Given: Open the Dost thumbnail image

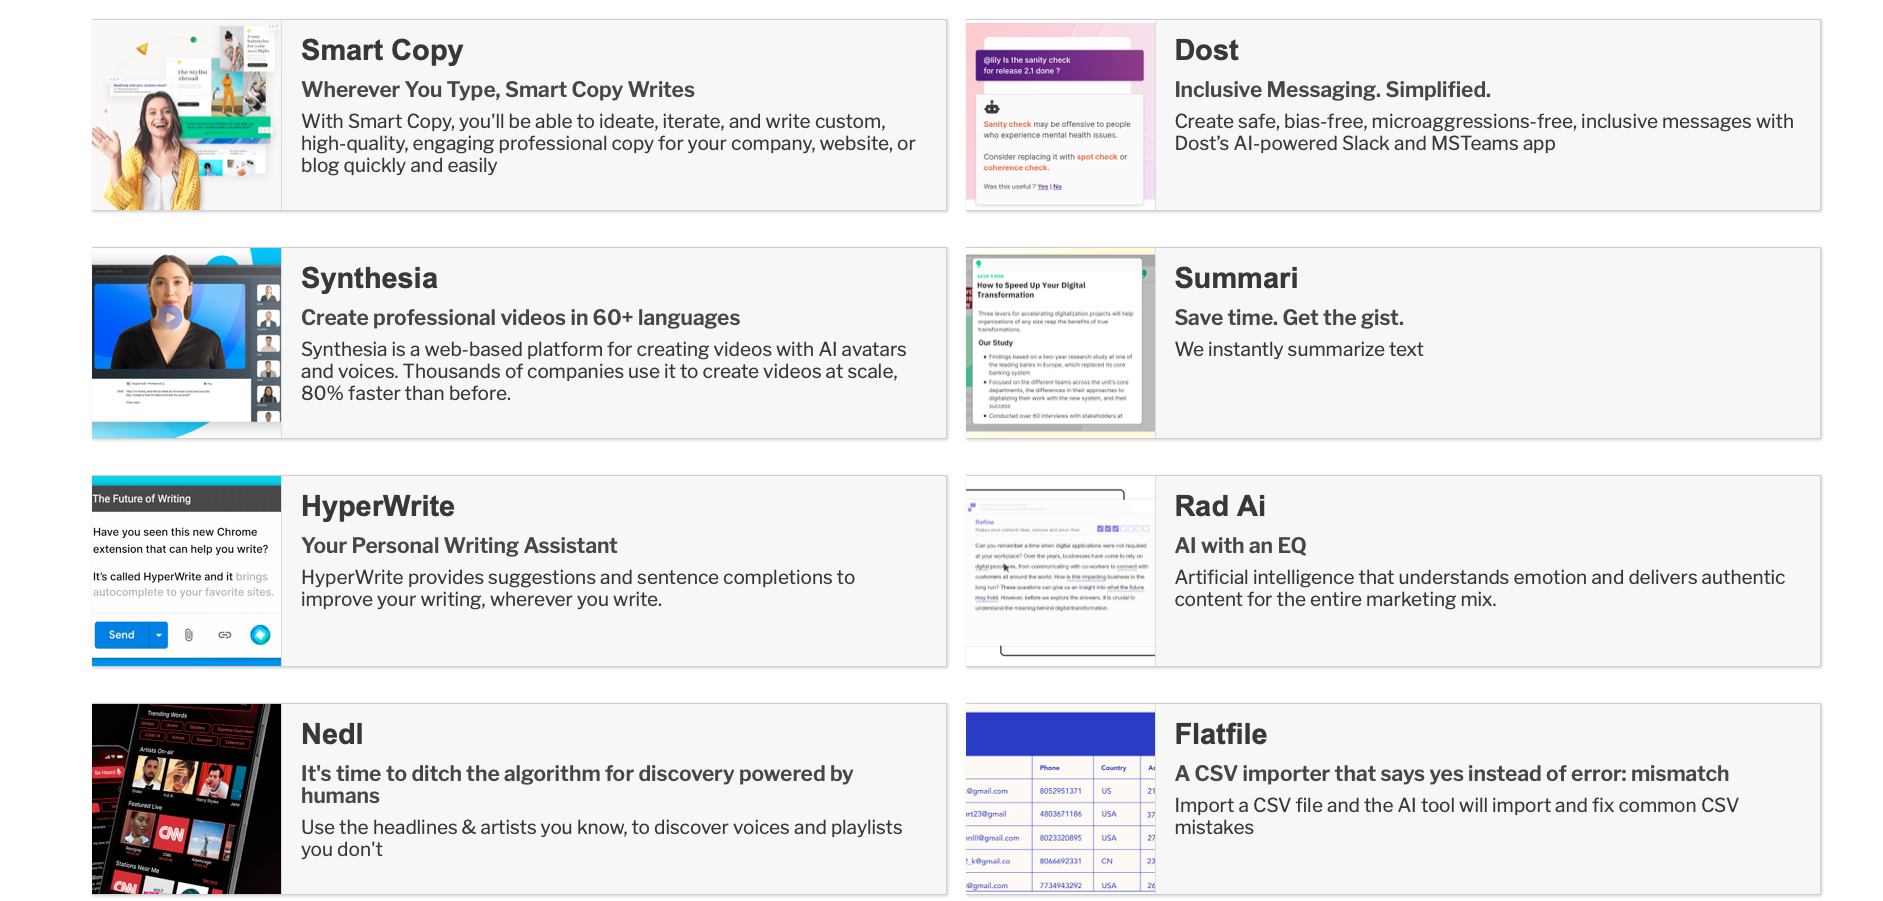Looking at the screenshot, I should coord(1060,115).
